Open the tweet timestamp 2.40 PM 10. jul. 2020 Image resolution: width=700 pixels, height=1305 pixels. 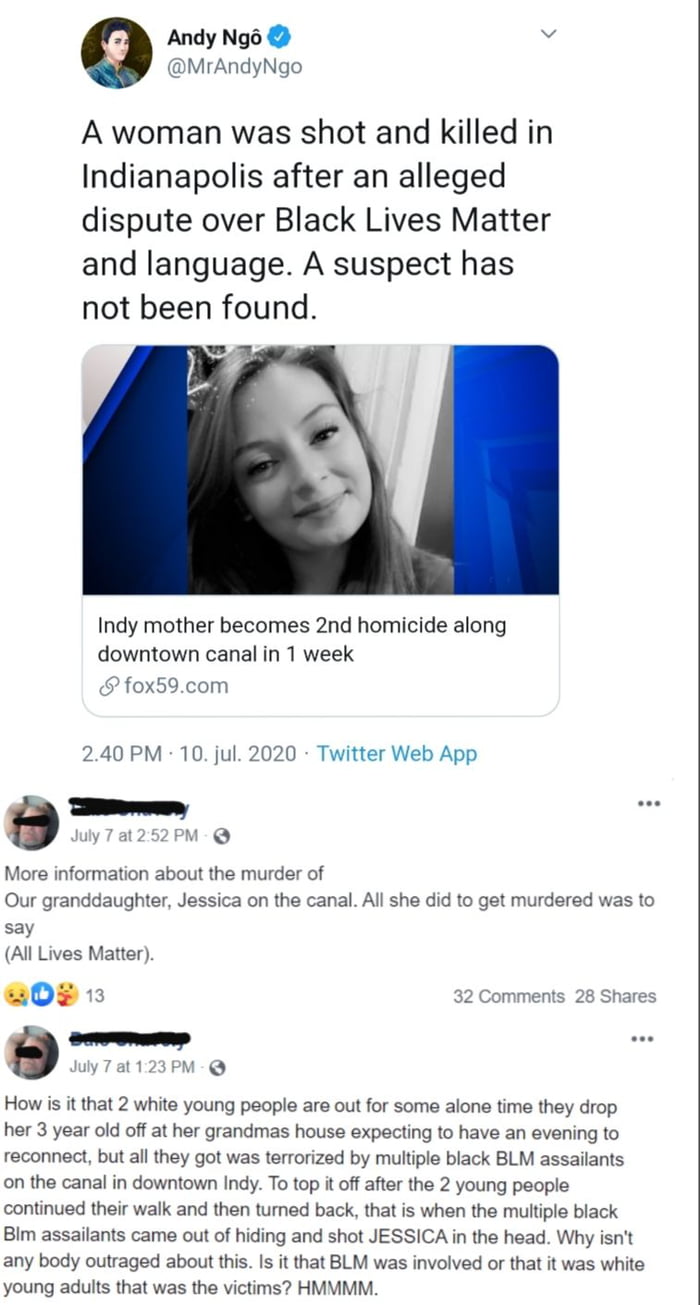tap(189, 754)
